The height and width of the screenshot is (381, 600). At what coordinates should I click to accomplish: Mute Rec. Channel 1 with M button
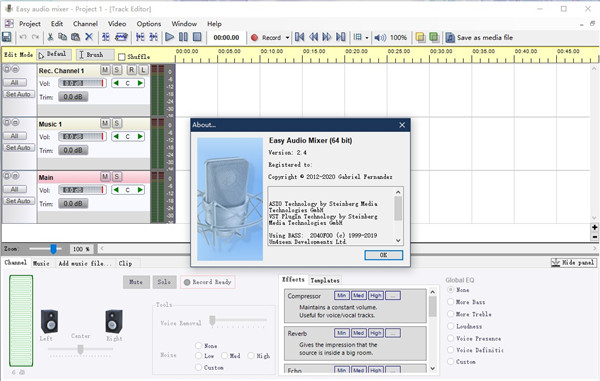(105, 70)
